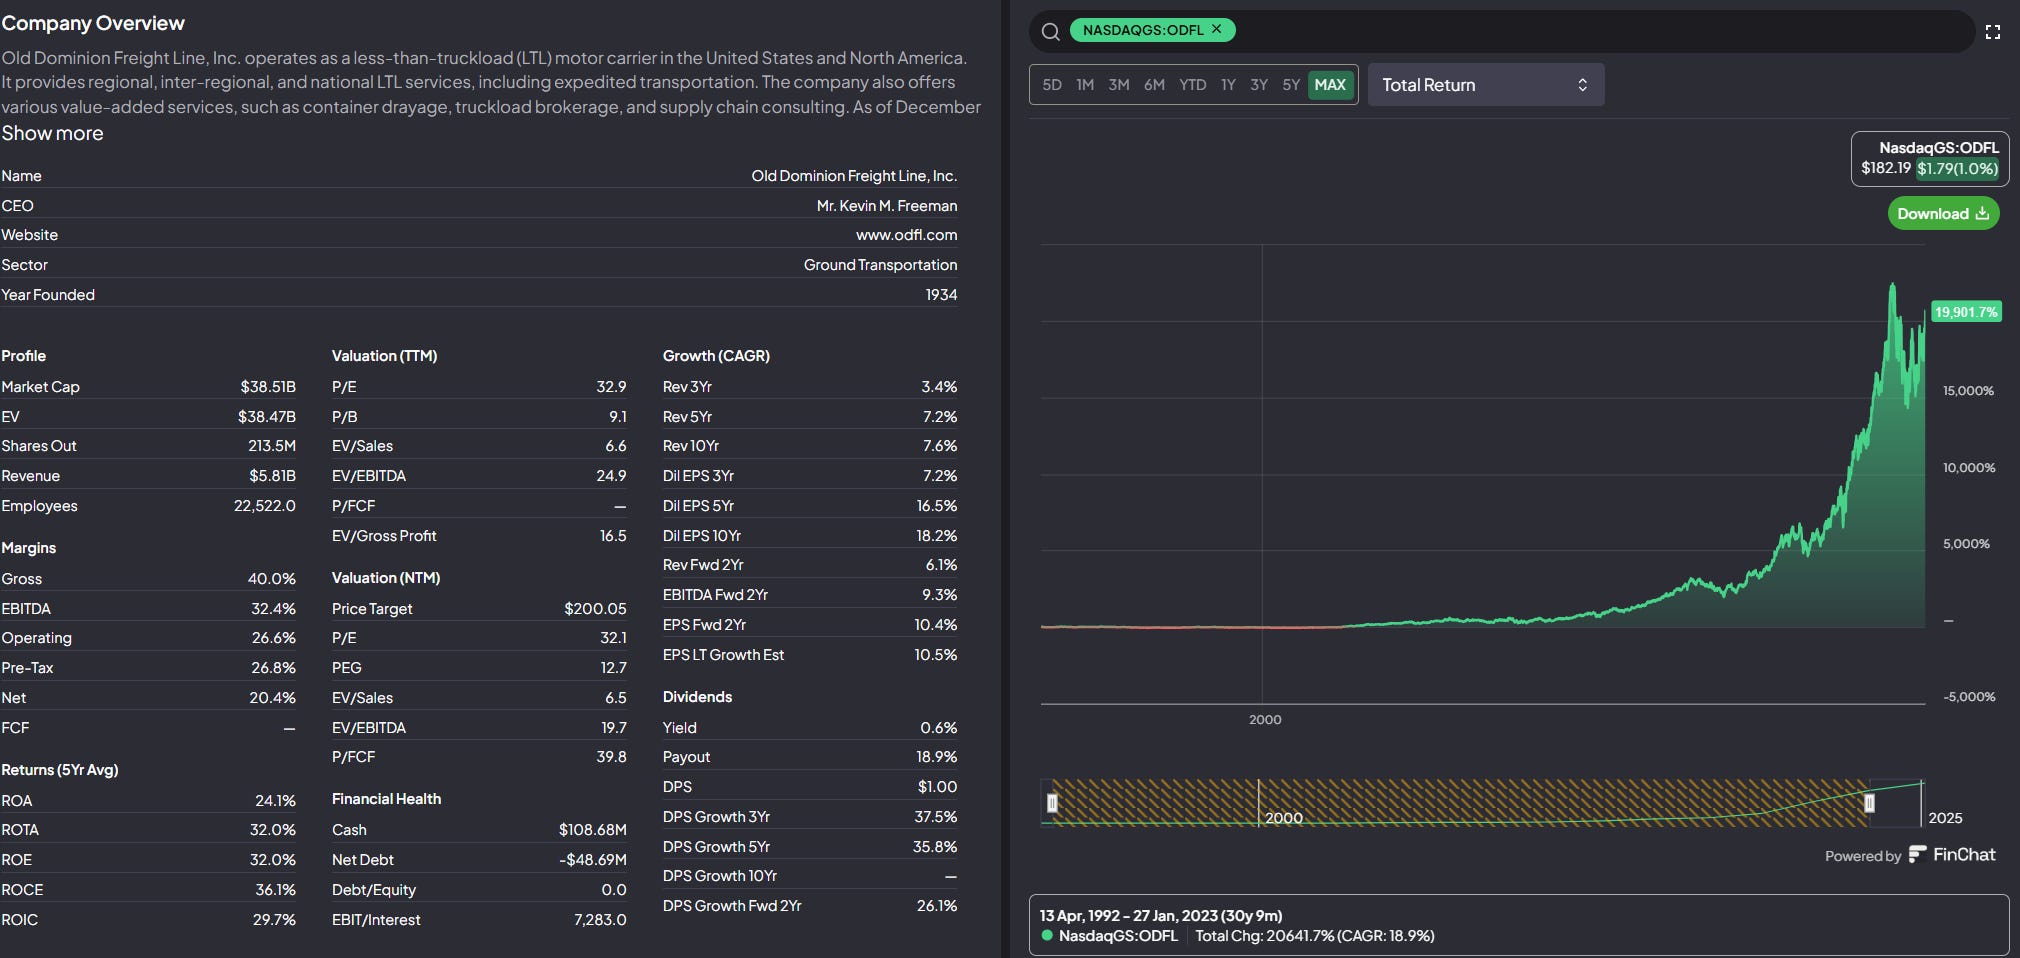
Task: Click EBIT/Interest value 7,283.0
Action: 600,920
